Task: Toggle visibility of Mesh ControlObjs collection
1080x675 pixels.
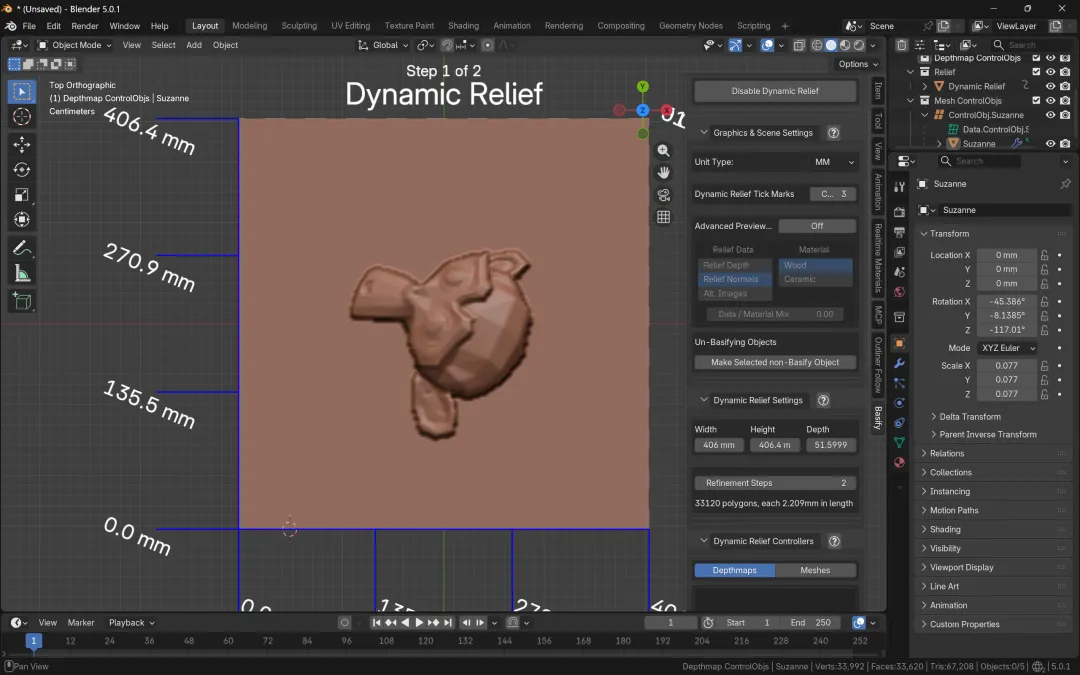Action: (x=1050, y=101)
